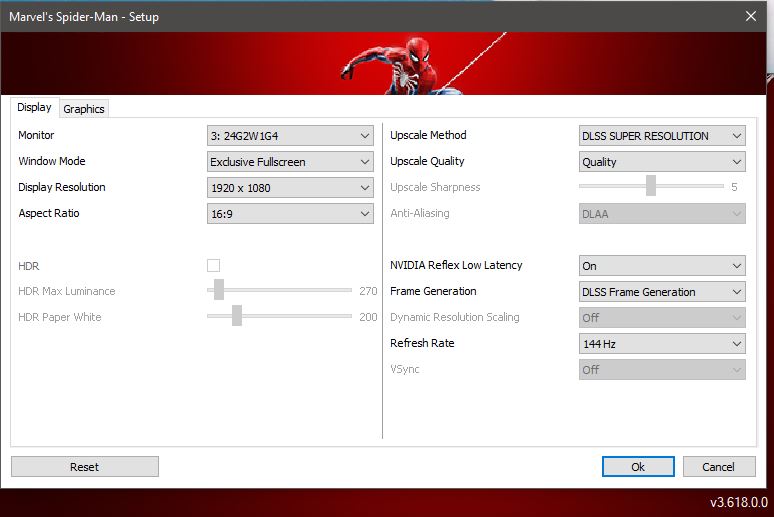774x517 pixels.
Task: Click the Display Resolution label
Action: coord(62,187)
